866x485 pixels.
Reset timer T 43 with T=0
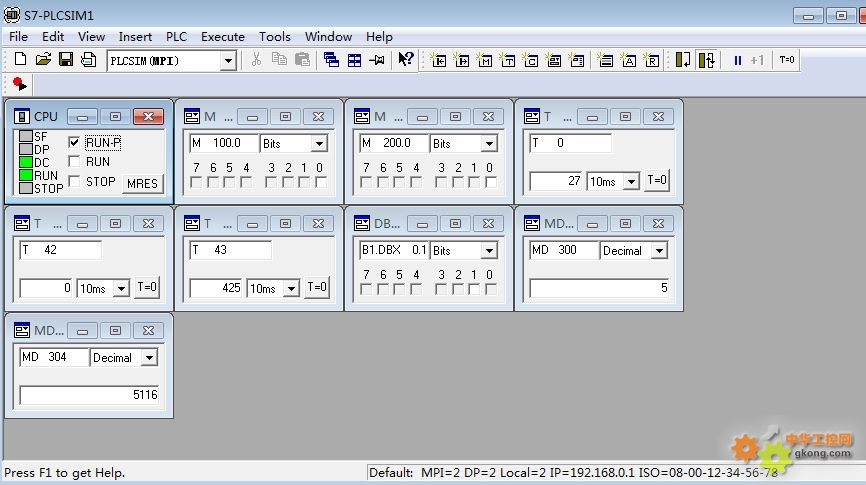pos(317,287)
